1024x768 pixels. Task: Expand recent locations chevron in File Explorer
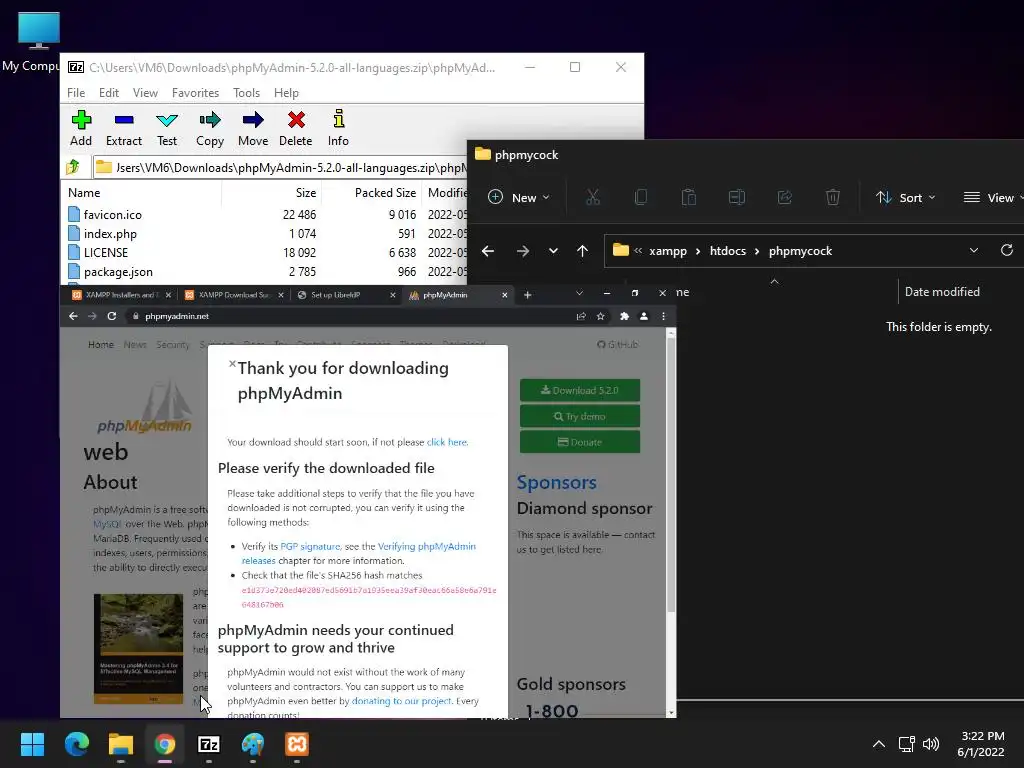(553, 251)
